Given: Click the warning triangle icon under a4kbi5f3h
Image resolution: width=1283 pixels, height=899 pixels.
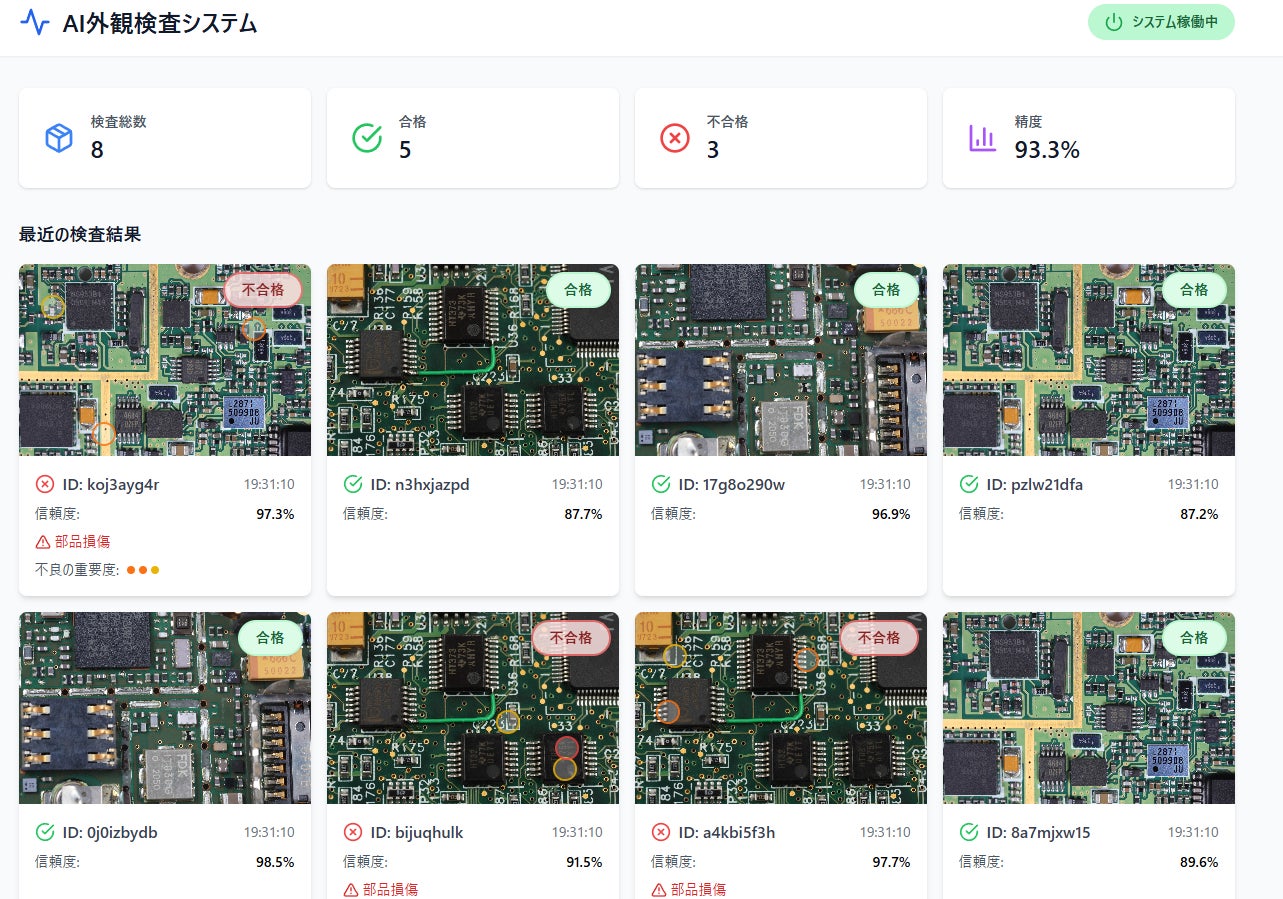Looking at the screenshot, I should pyautogui.click(x=659, y=890).
